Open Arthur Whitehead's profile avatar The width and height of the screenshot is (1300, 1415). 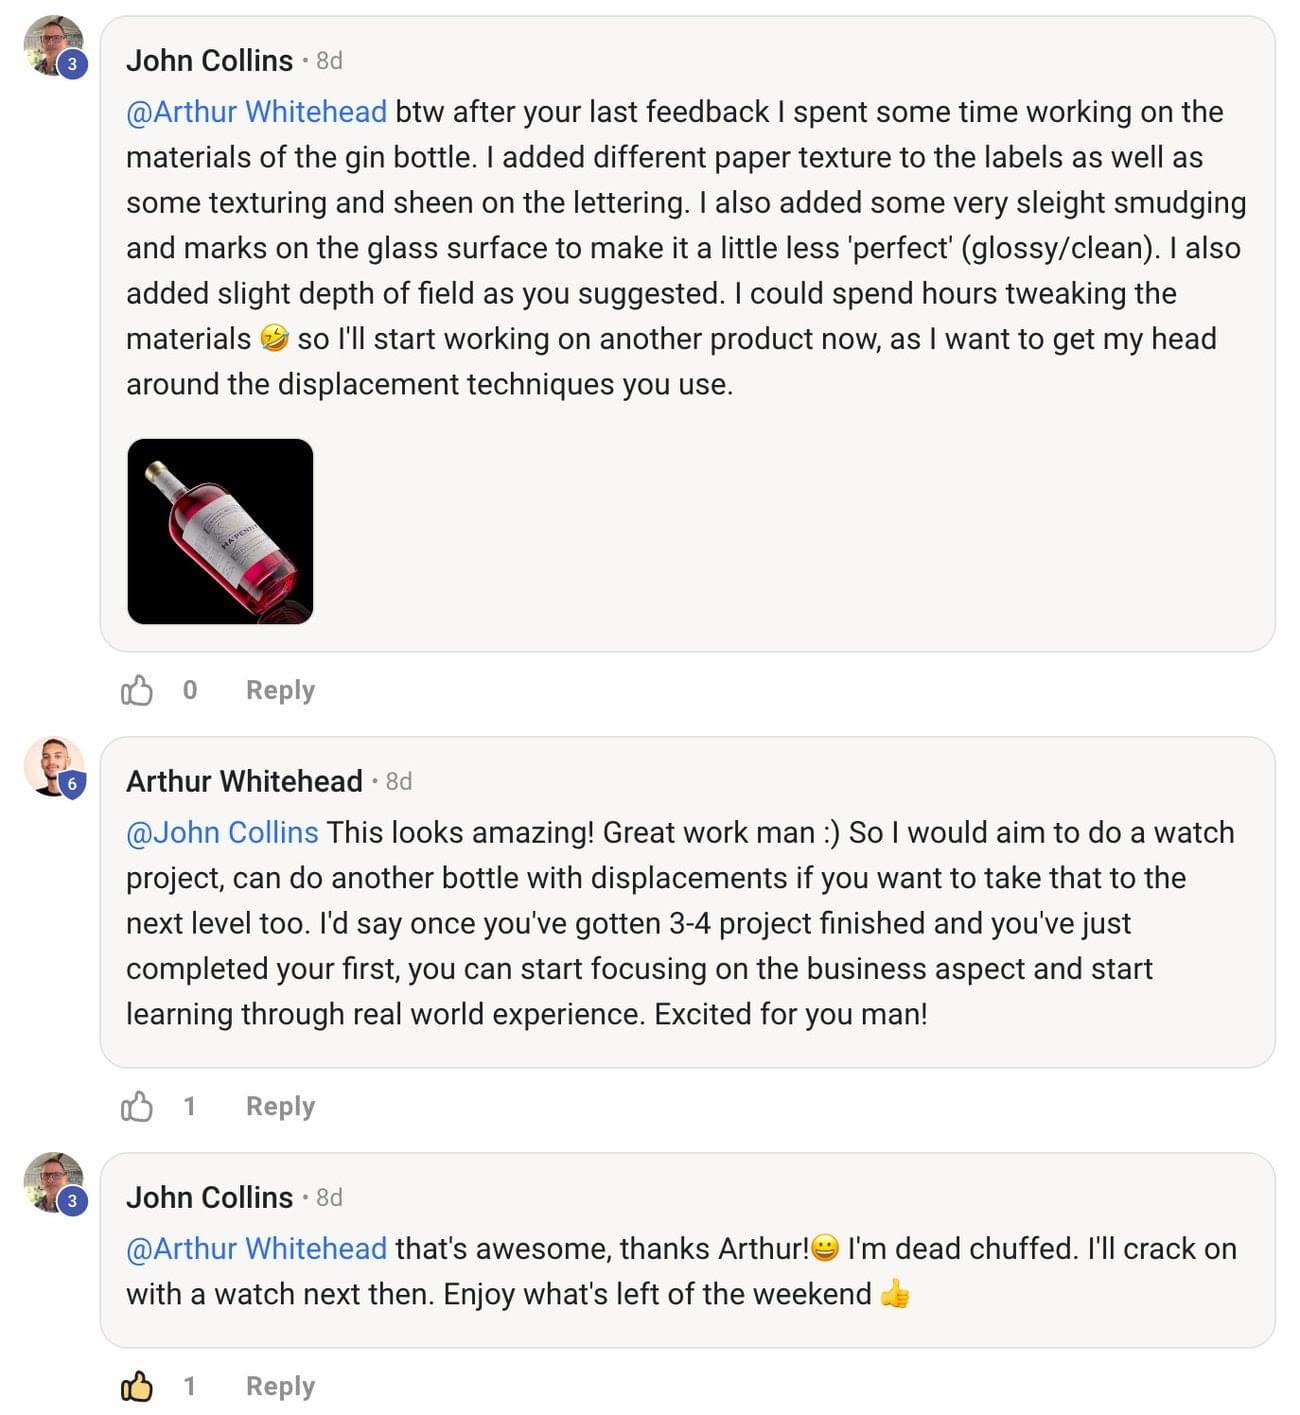click(x=53, y=766)
